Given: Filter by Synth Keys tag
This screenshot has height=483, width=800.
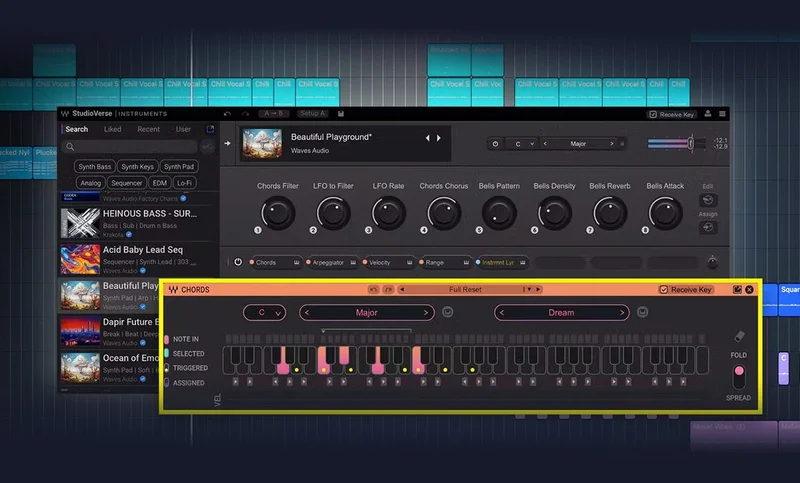Looking at the screenshot, I should [137, 166].
